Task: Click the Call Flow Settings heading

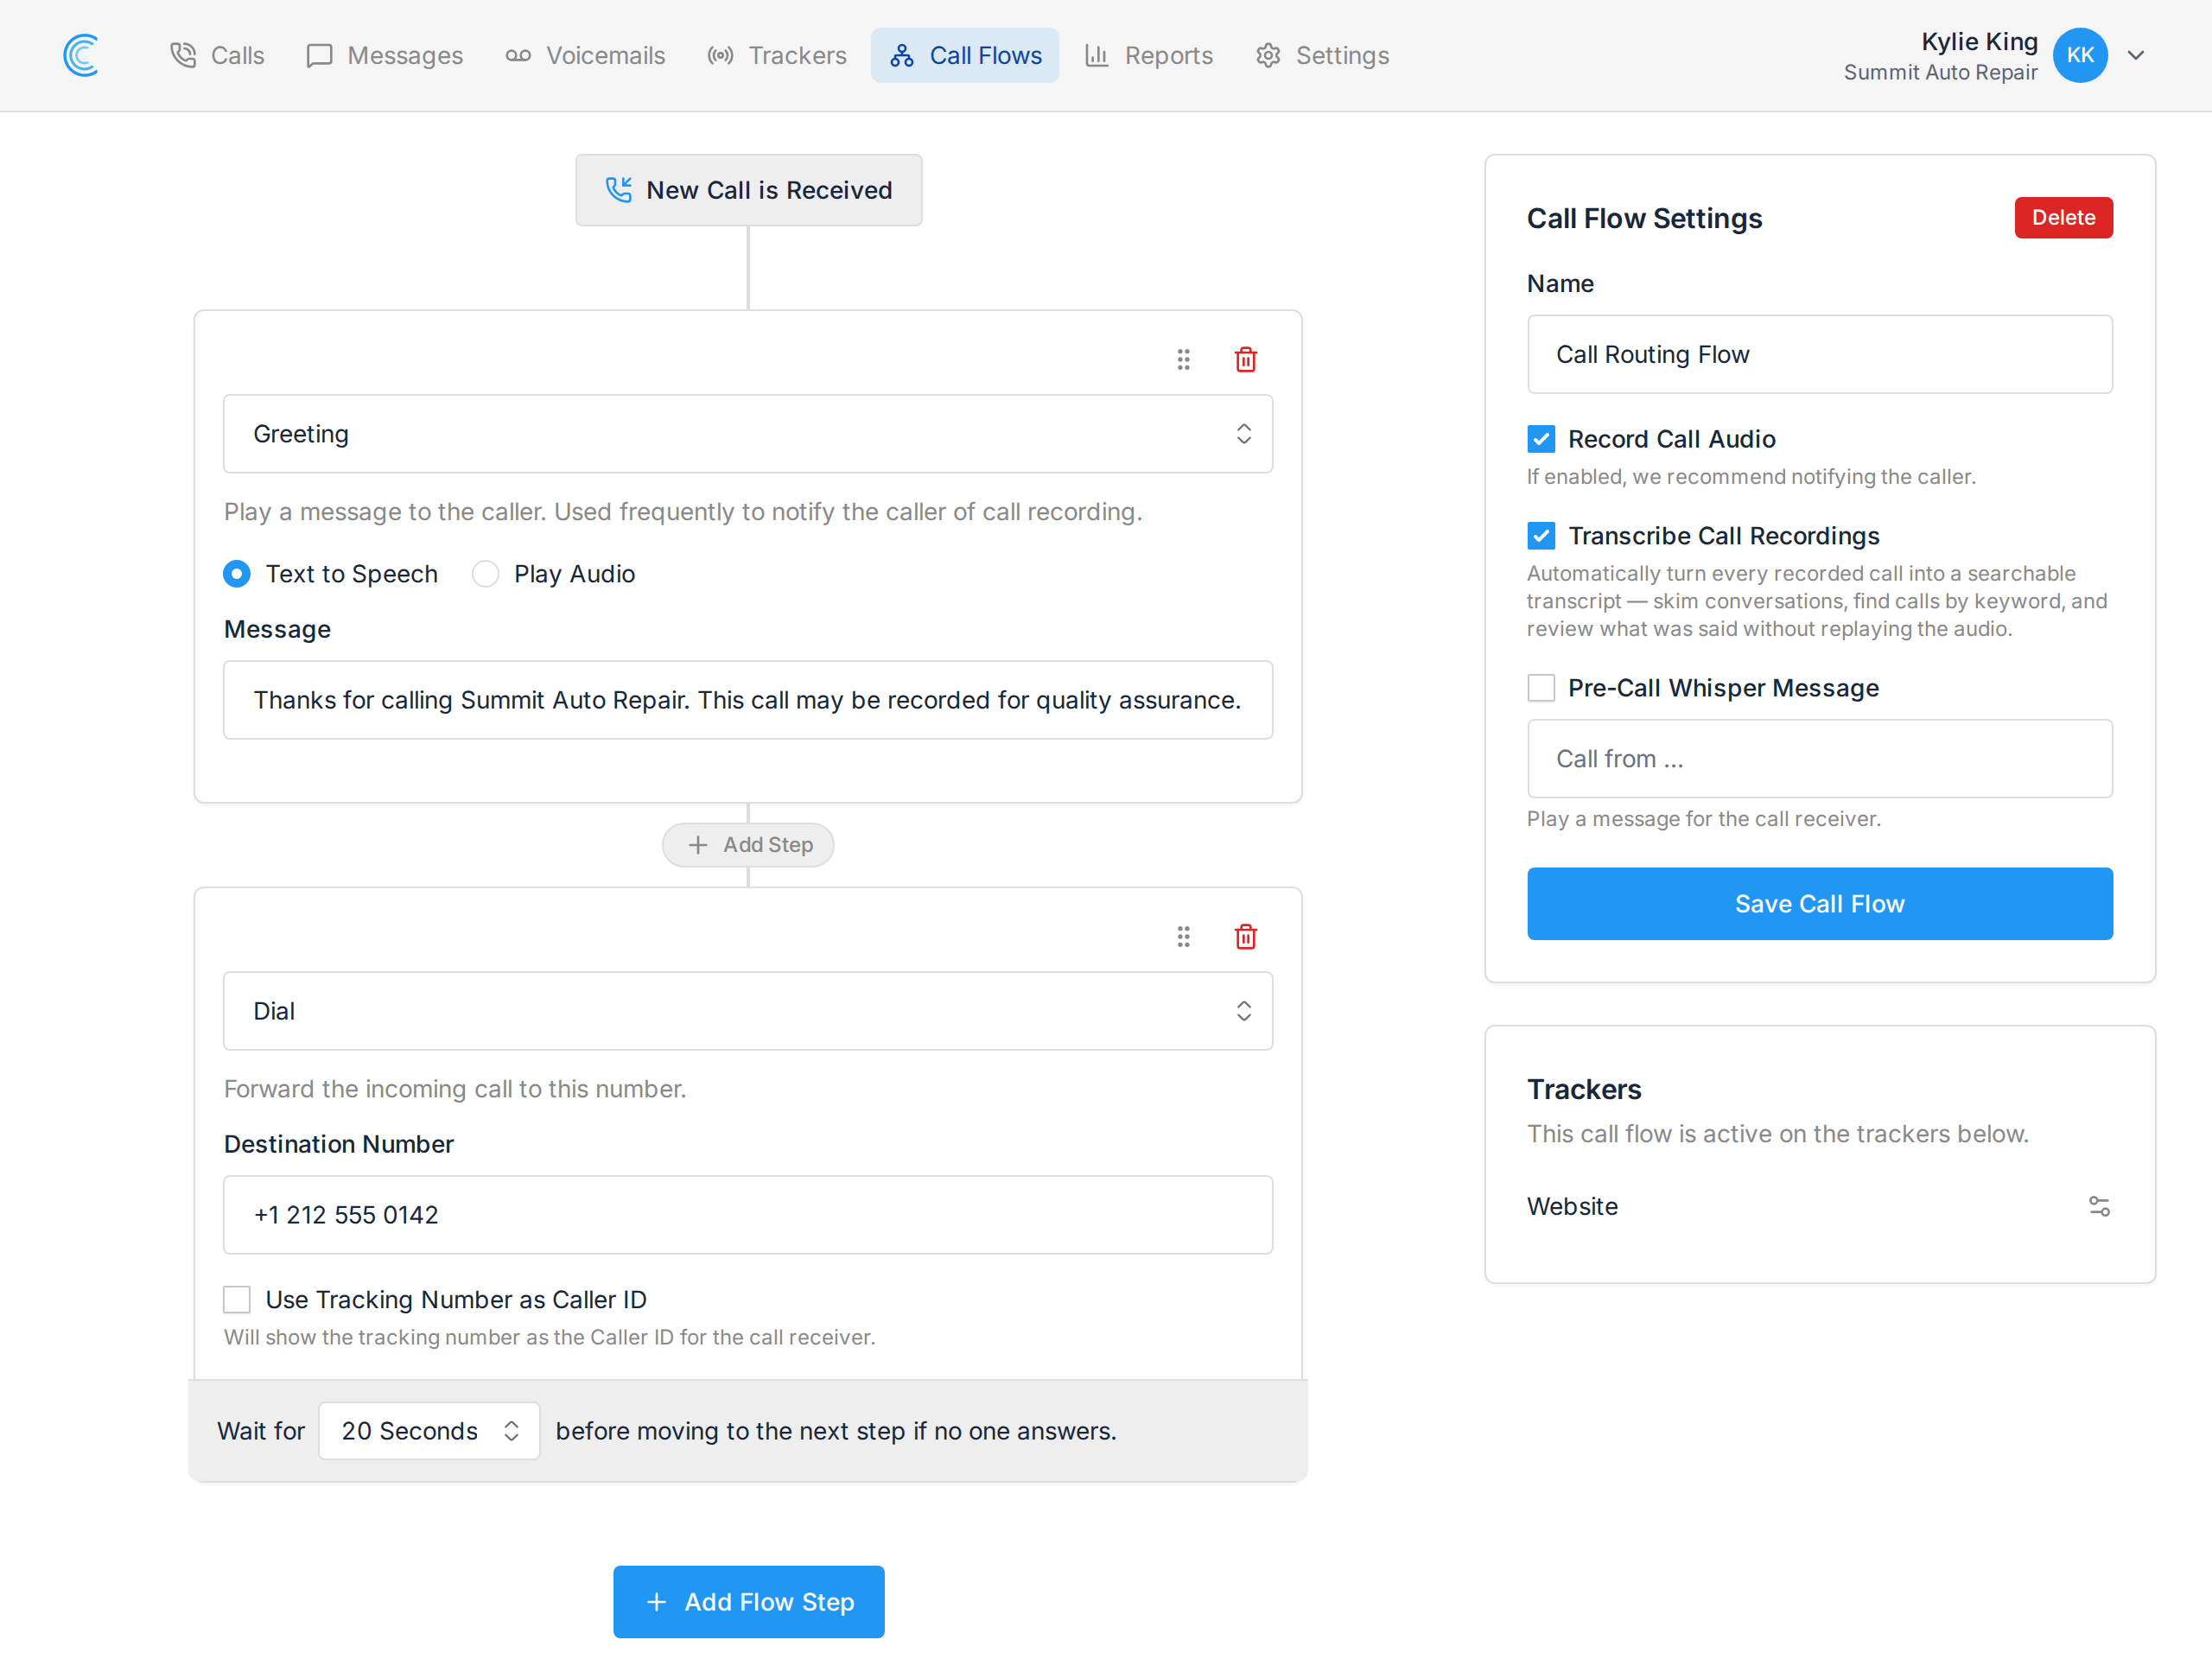Action: [x=1644, y=218]
